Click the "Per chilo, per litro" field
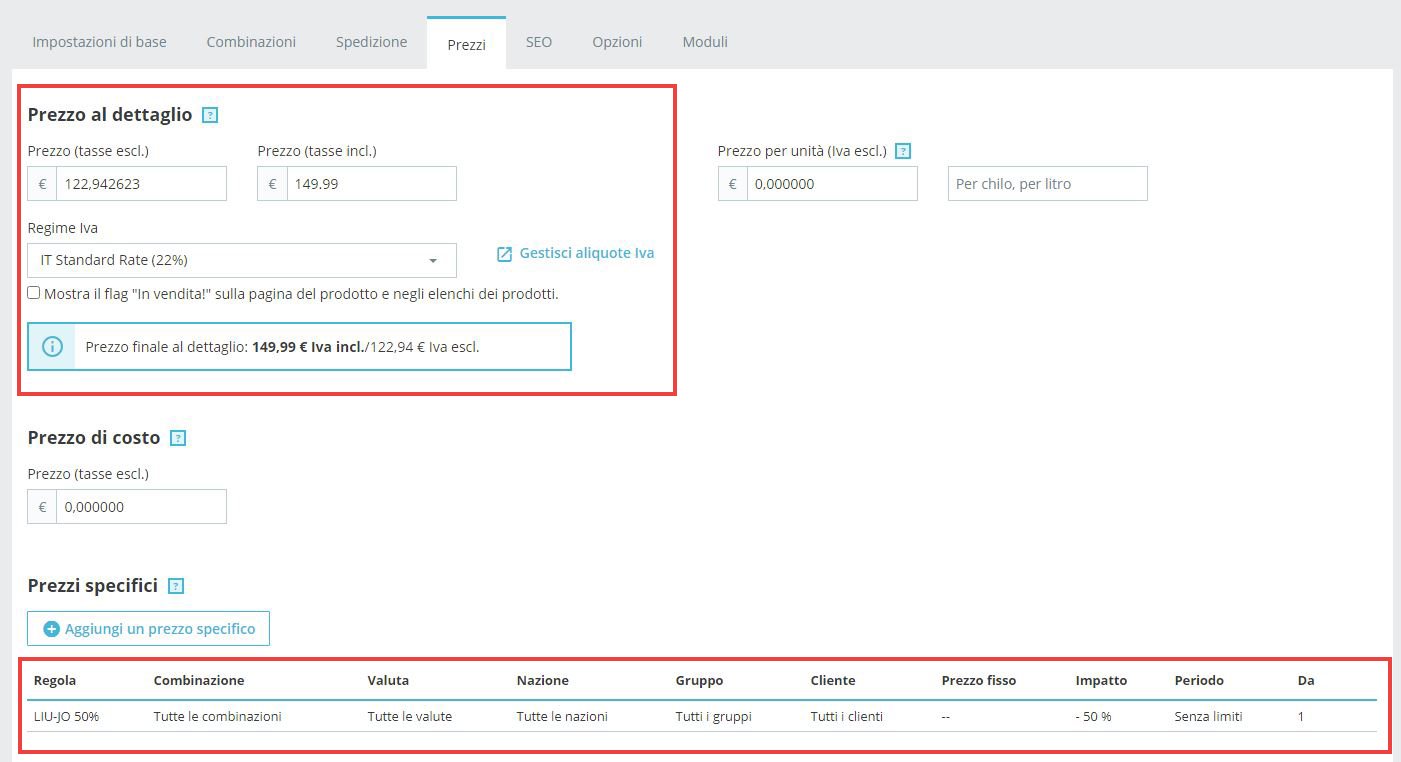Image resolution: width=1401 pixels, height=762 pixels. pos(1047,184)
